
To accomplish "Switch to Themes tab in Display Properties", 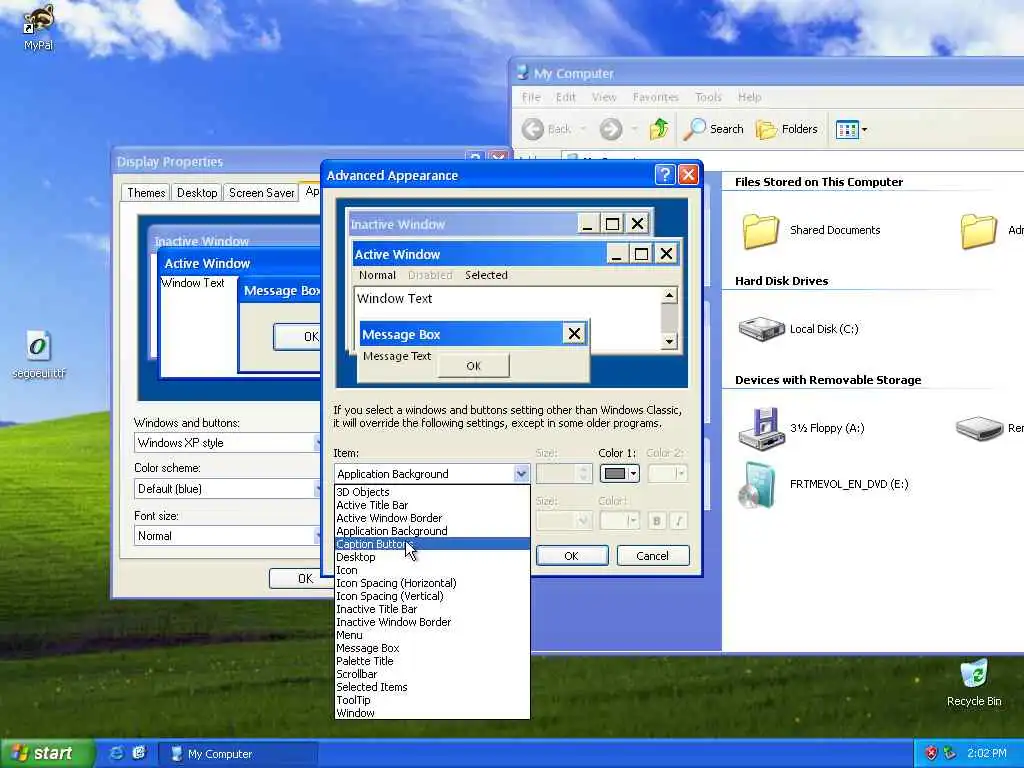I will click(146, 193).
